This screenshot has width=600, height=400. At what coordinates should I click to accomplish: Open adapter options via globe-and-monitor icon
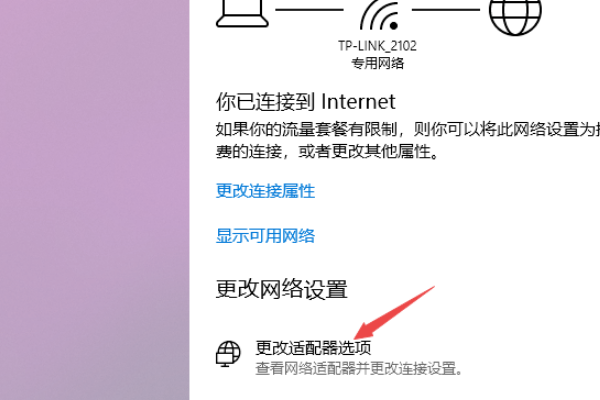(x=228, y=354)
